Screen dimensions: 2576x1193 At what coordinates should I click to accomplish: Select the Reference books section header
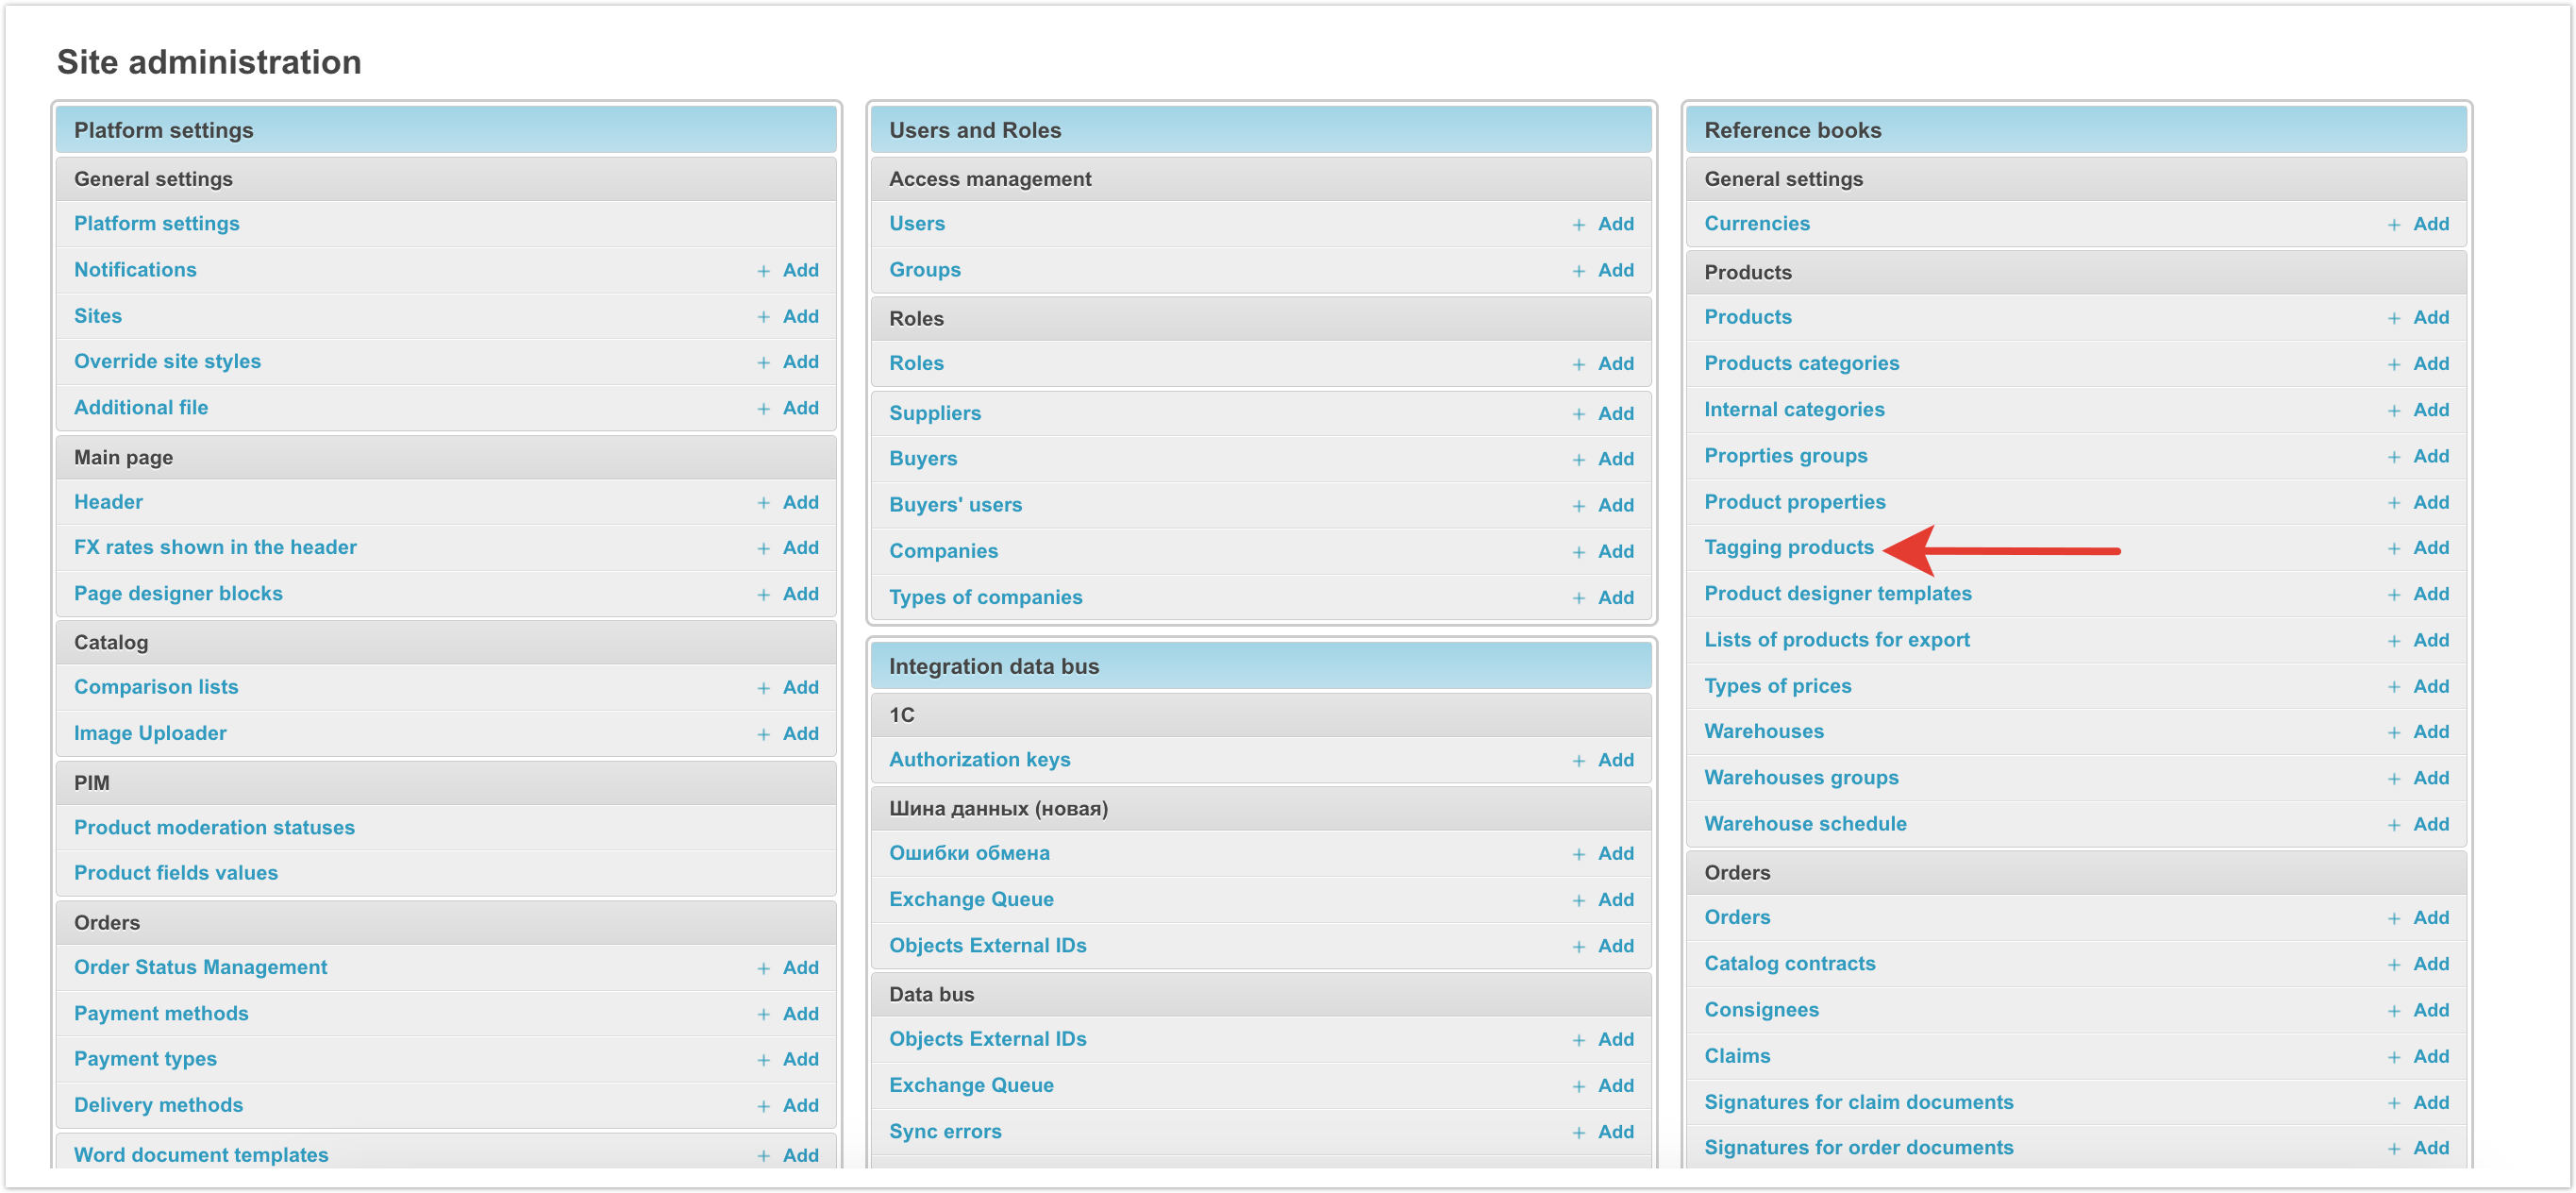point(1792,130)
